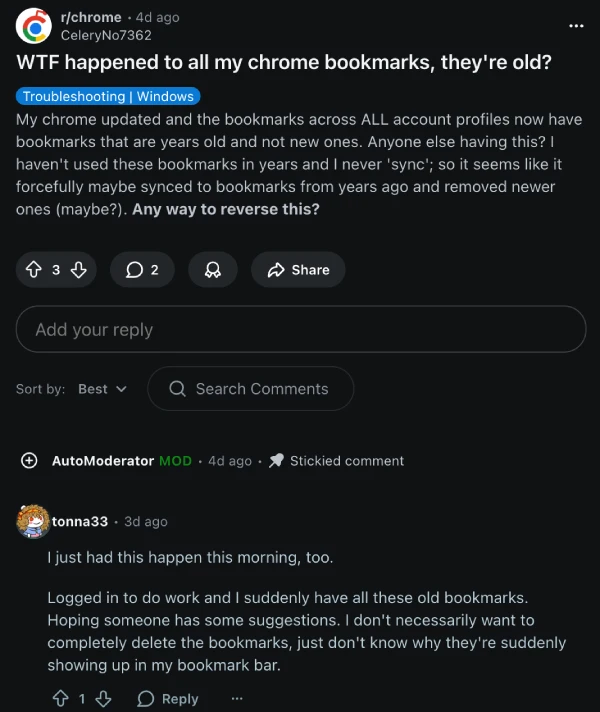Share the bookmarks post
The height and width of the screenshot is (712, 600).
[x=298, y=270]
